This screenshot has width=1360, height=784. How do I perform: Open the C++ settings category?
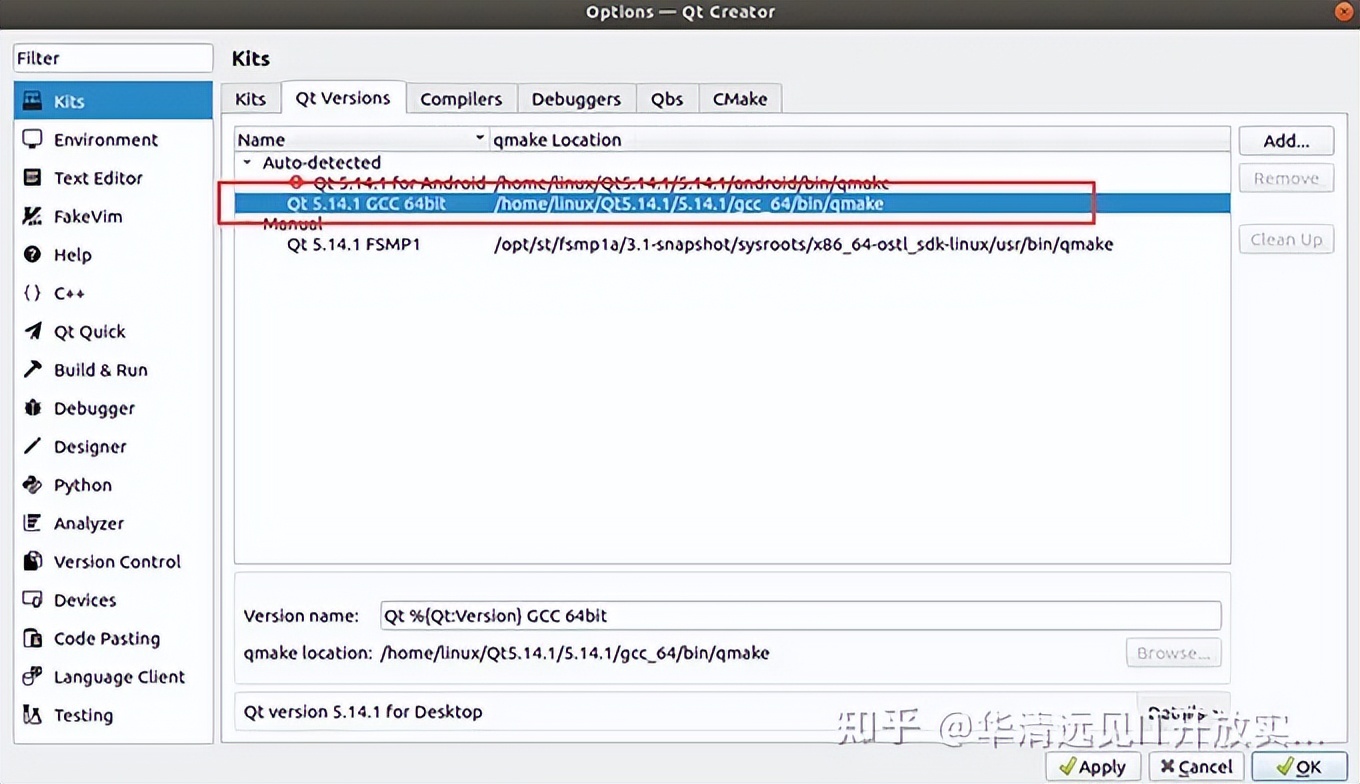tap(66, 292)
